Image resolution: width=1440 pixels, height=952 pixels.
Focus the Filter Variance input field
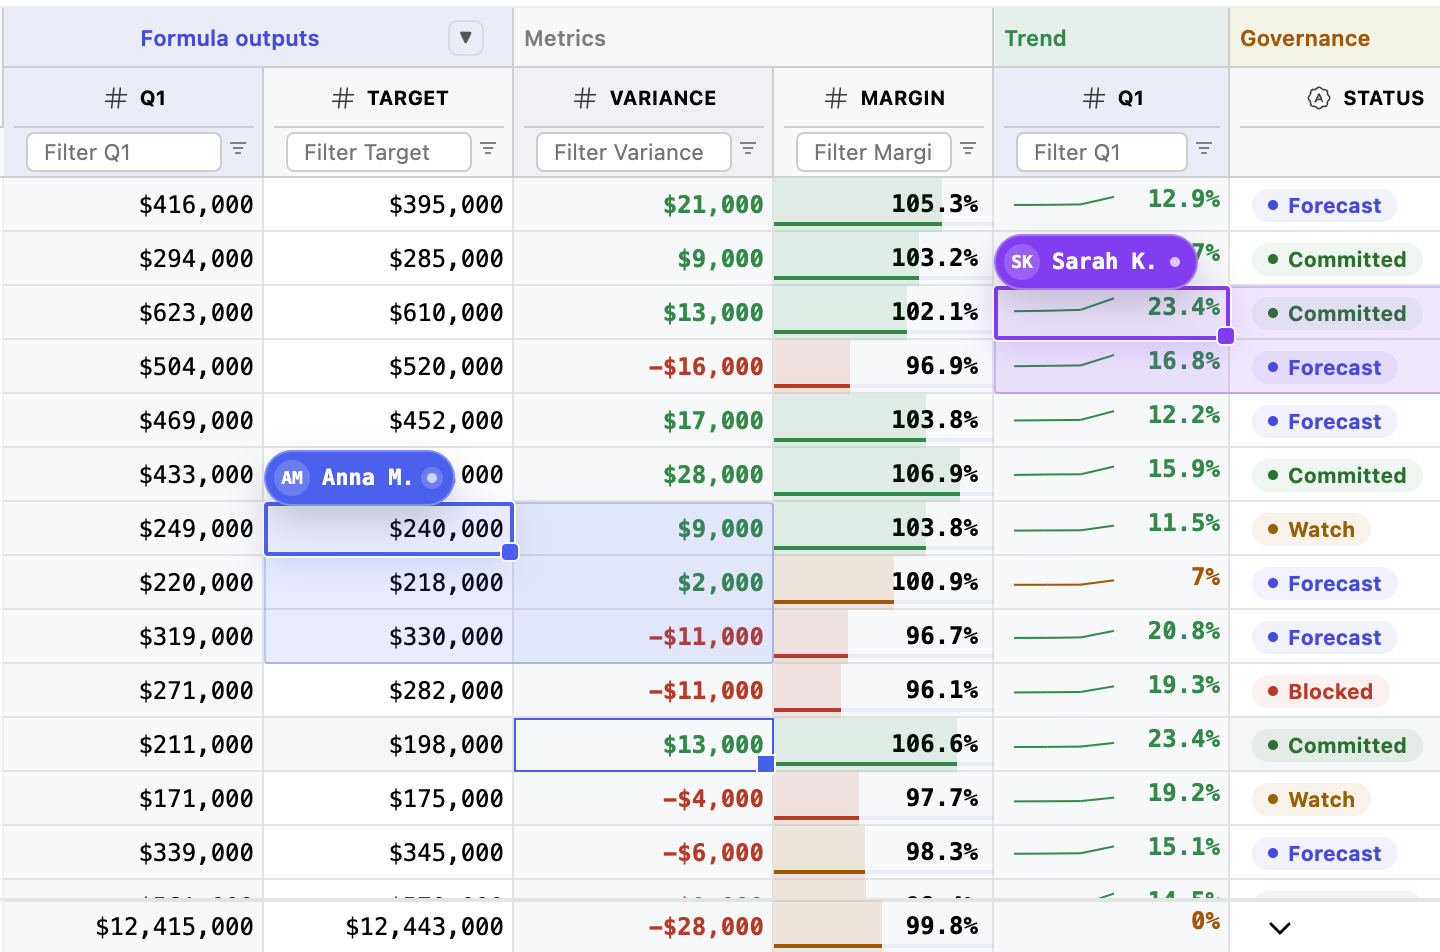coord(634,152)
